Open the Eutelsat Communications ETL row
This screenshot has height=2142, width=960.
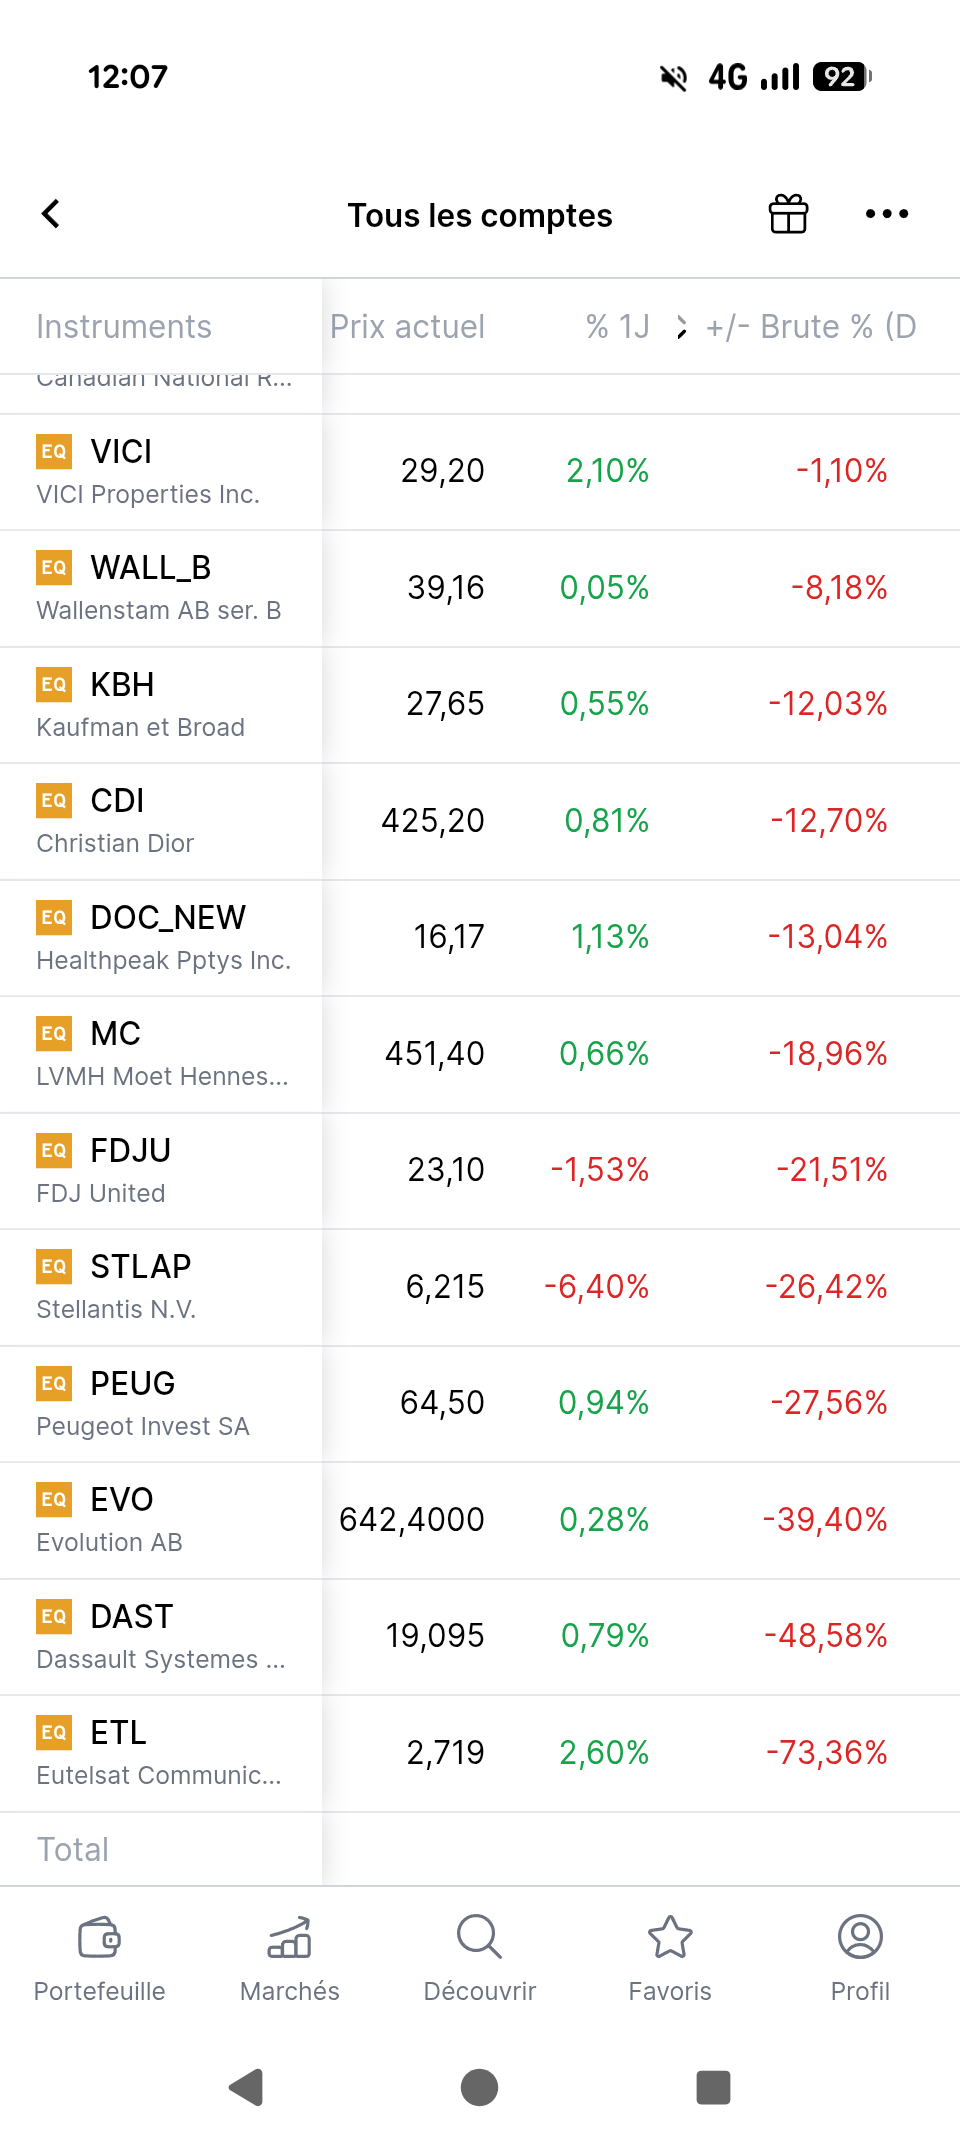pos(480,1753)
